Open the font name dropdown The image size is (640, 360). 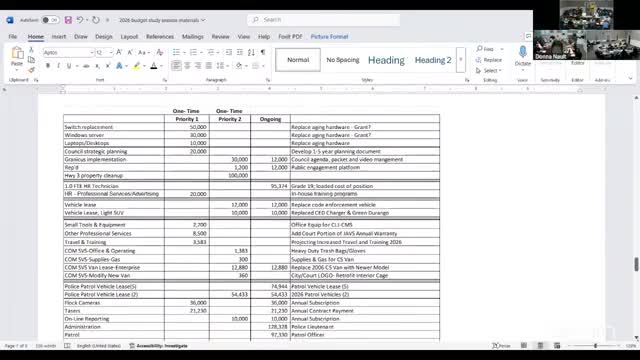click(91, 53)
